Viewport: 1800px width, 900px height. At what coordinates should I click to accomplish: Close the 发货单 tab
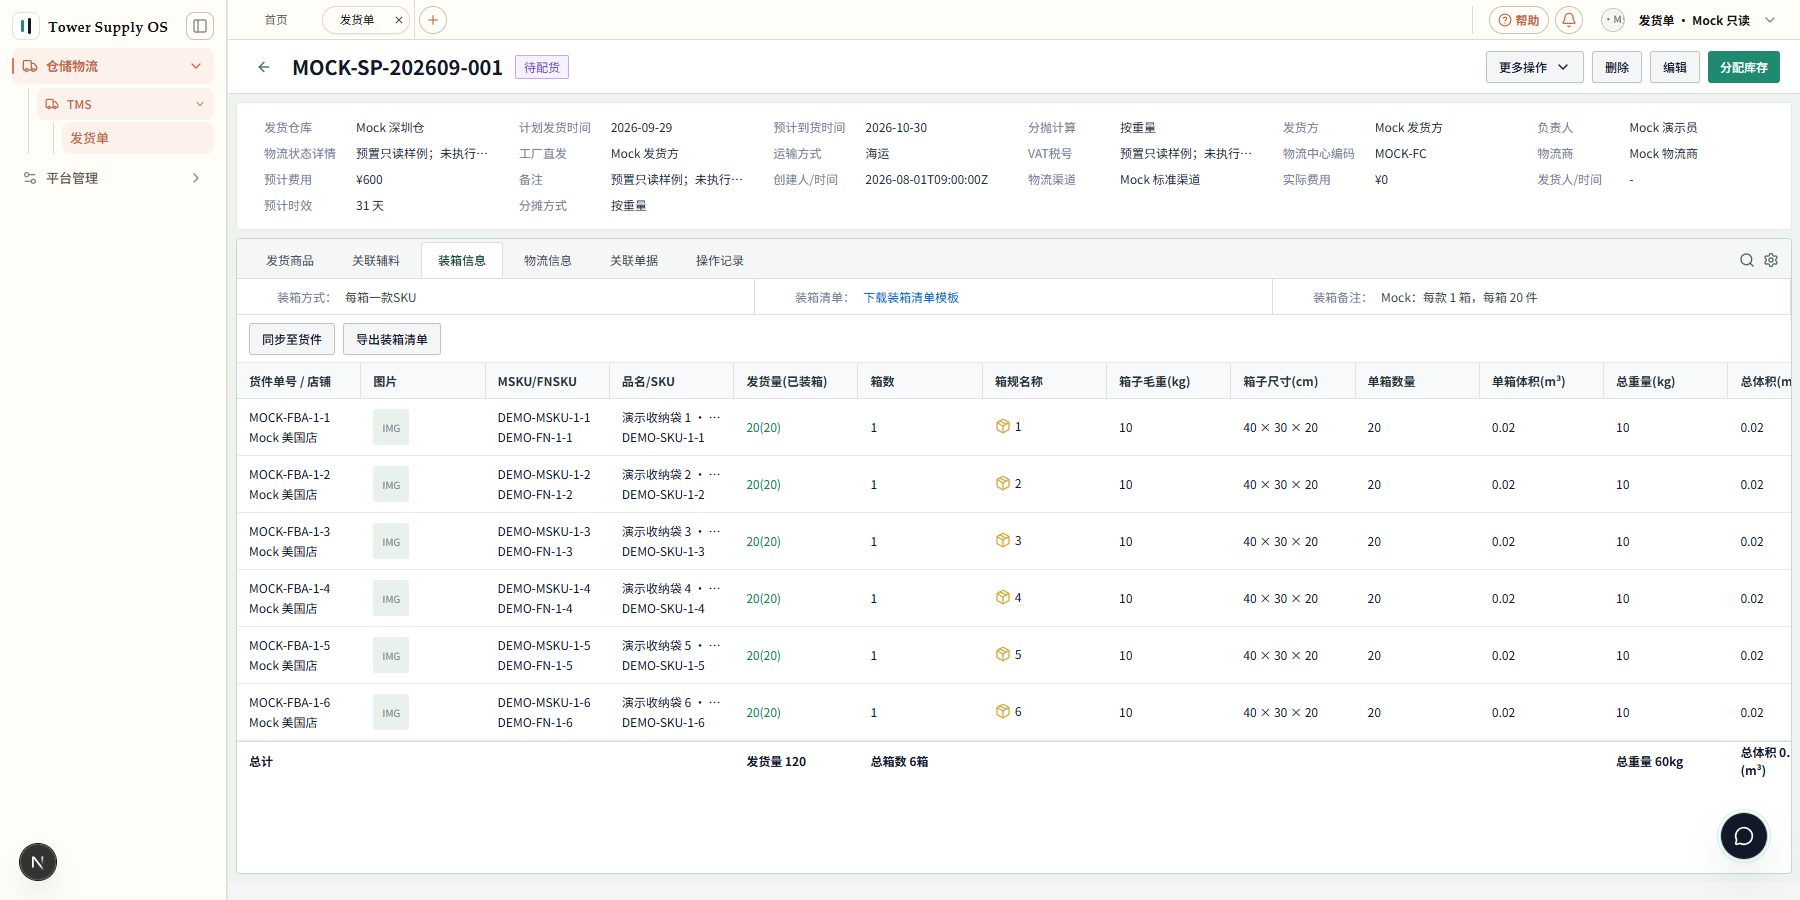click(399, 20)
